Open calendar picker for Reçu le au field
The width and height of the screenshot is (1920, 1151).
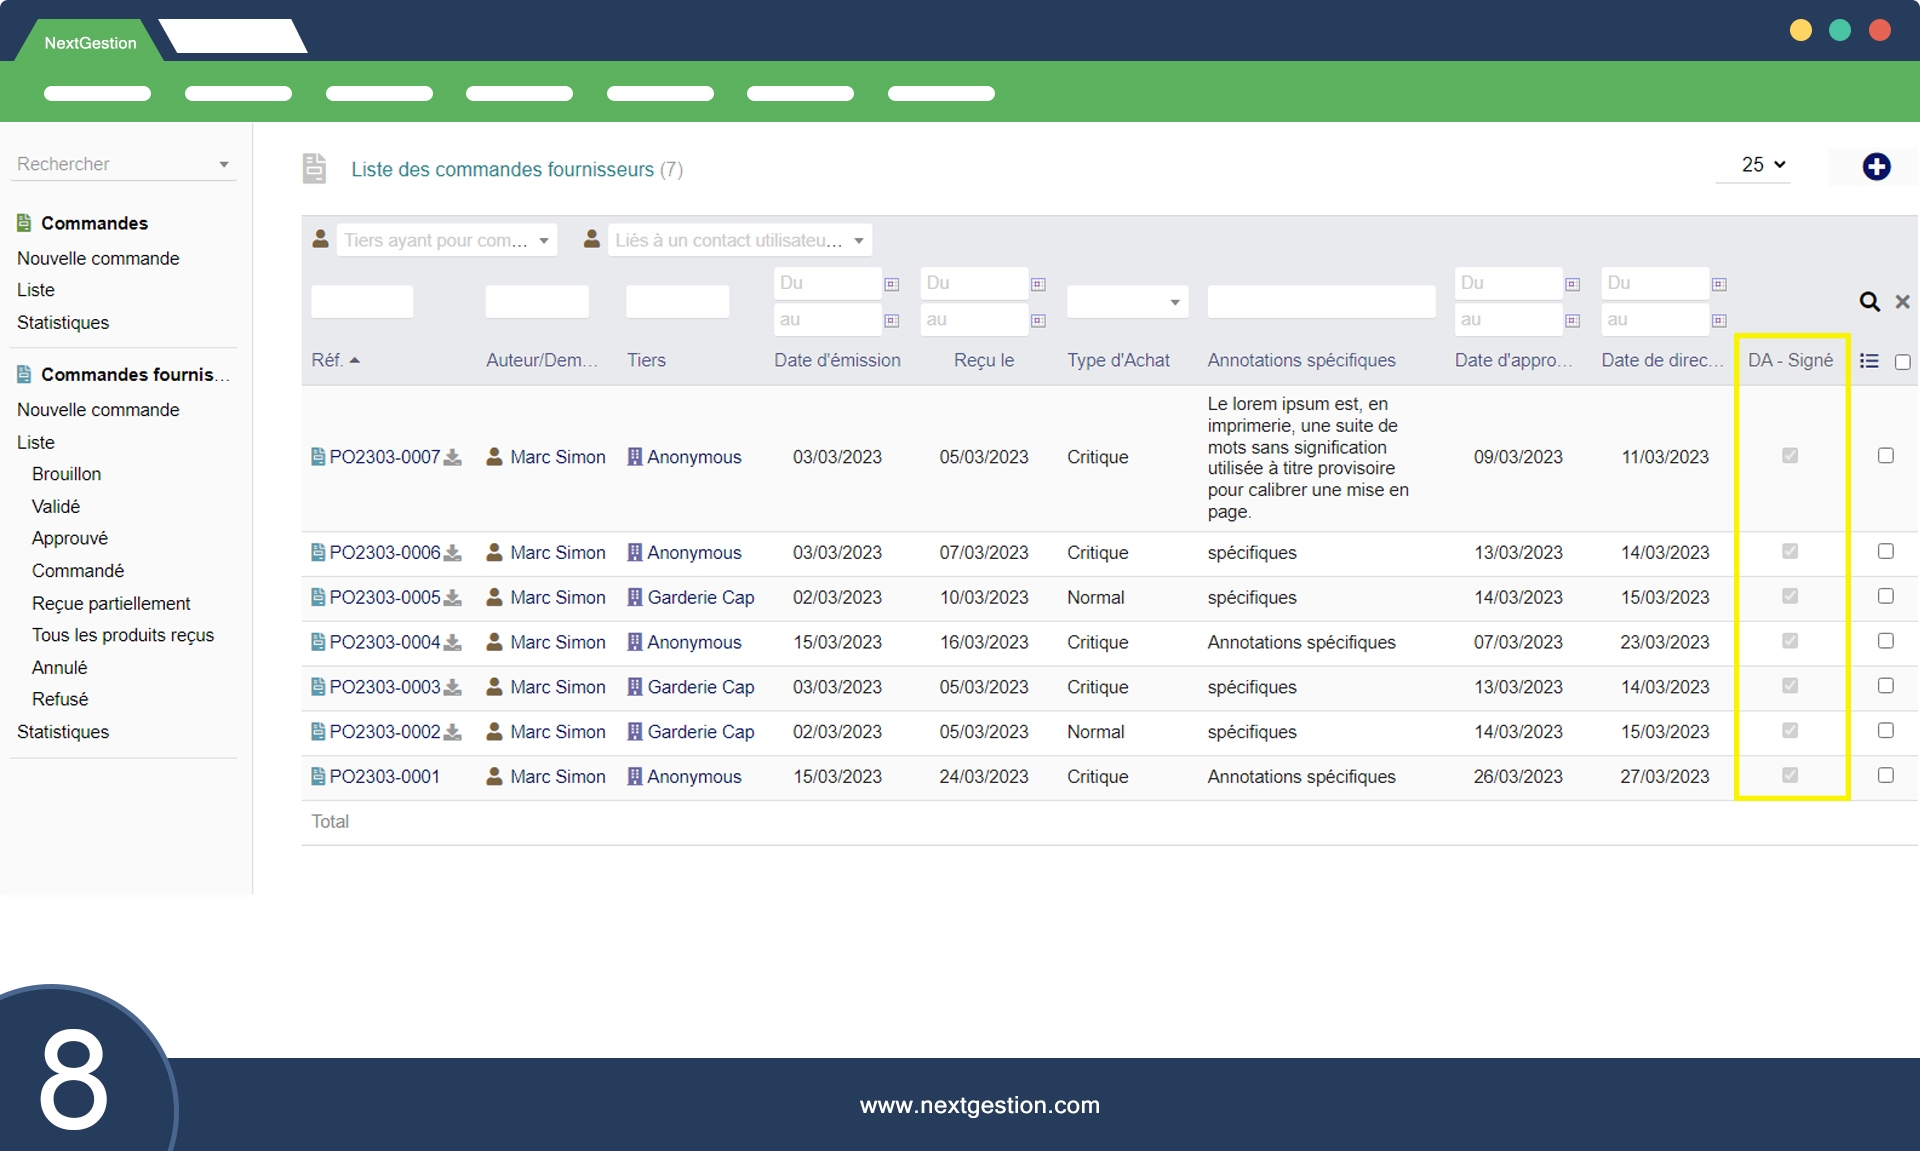point(1038,320)
